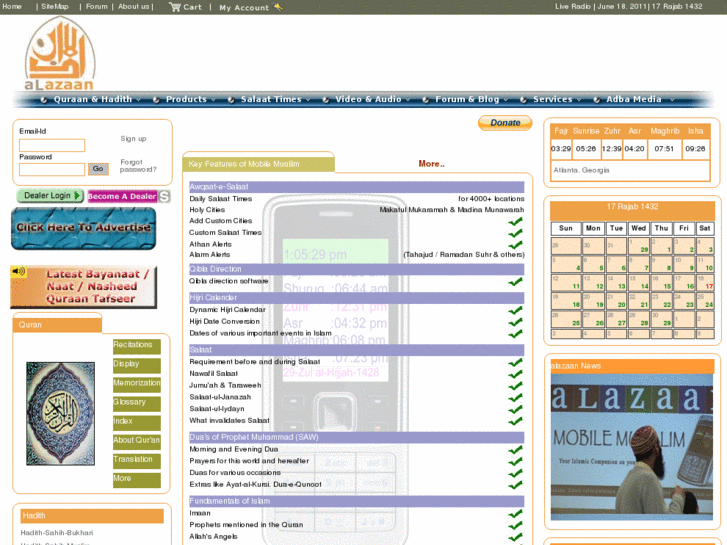This screenshot has width=727, height=545.
Task: Click the pencil icon beside My Account
Action: (x=278, y=7)
